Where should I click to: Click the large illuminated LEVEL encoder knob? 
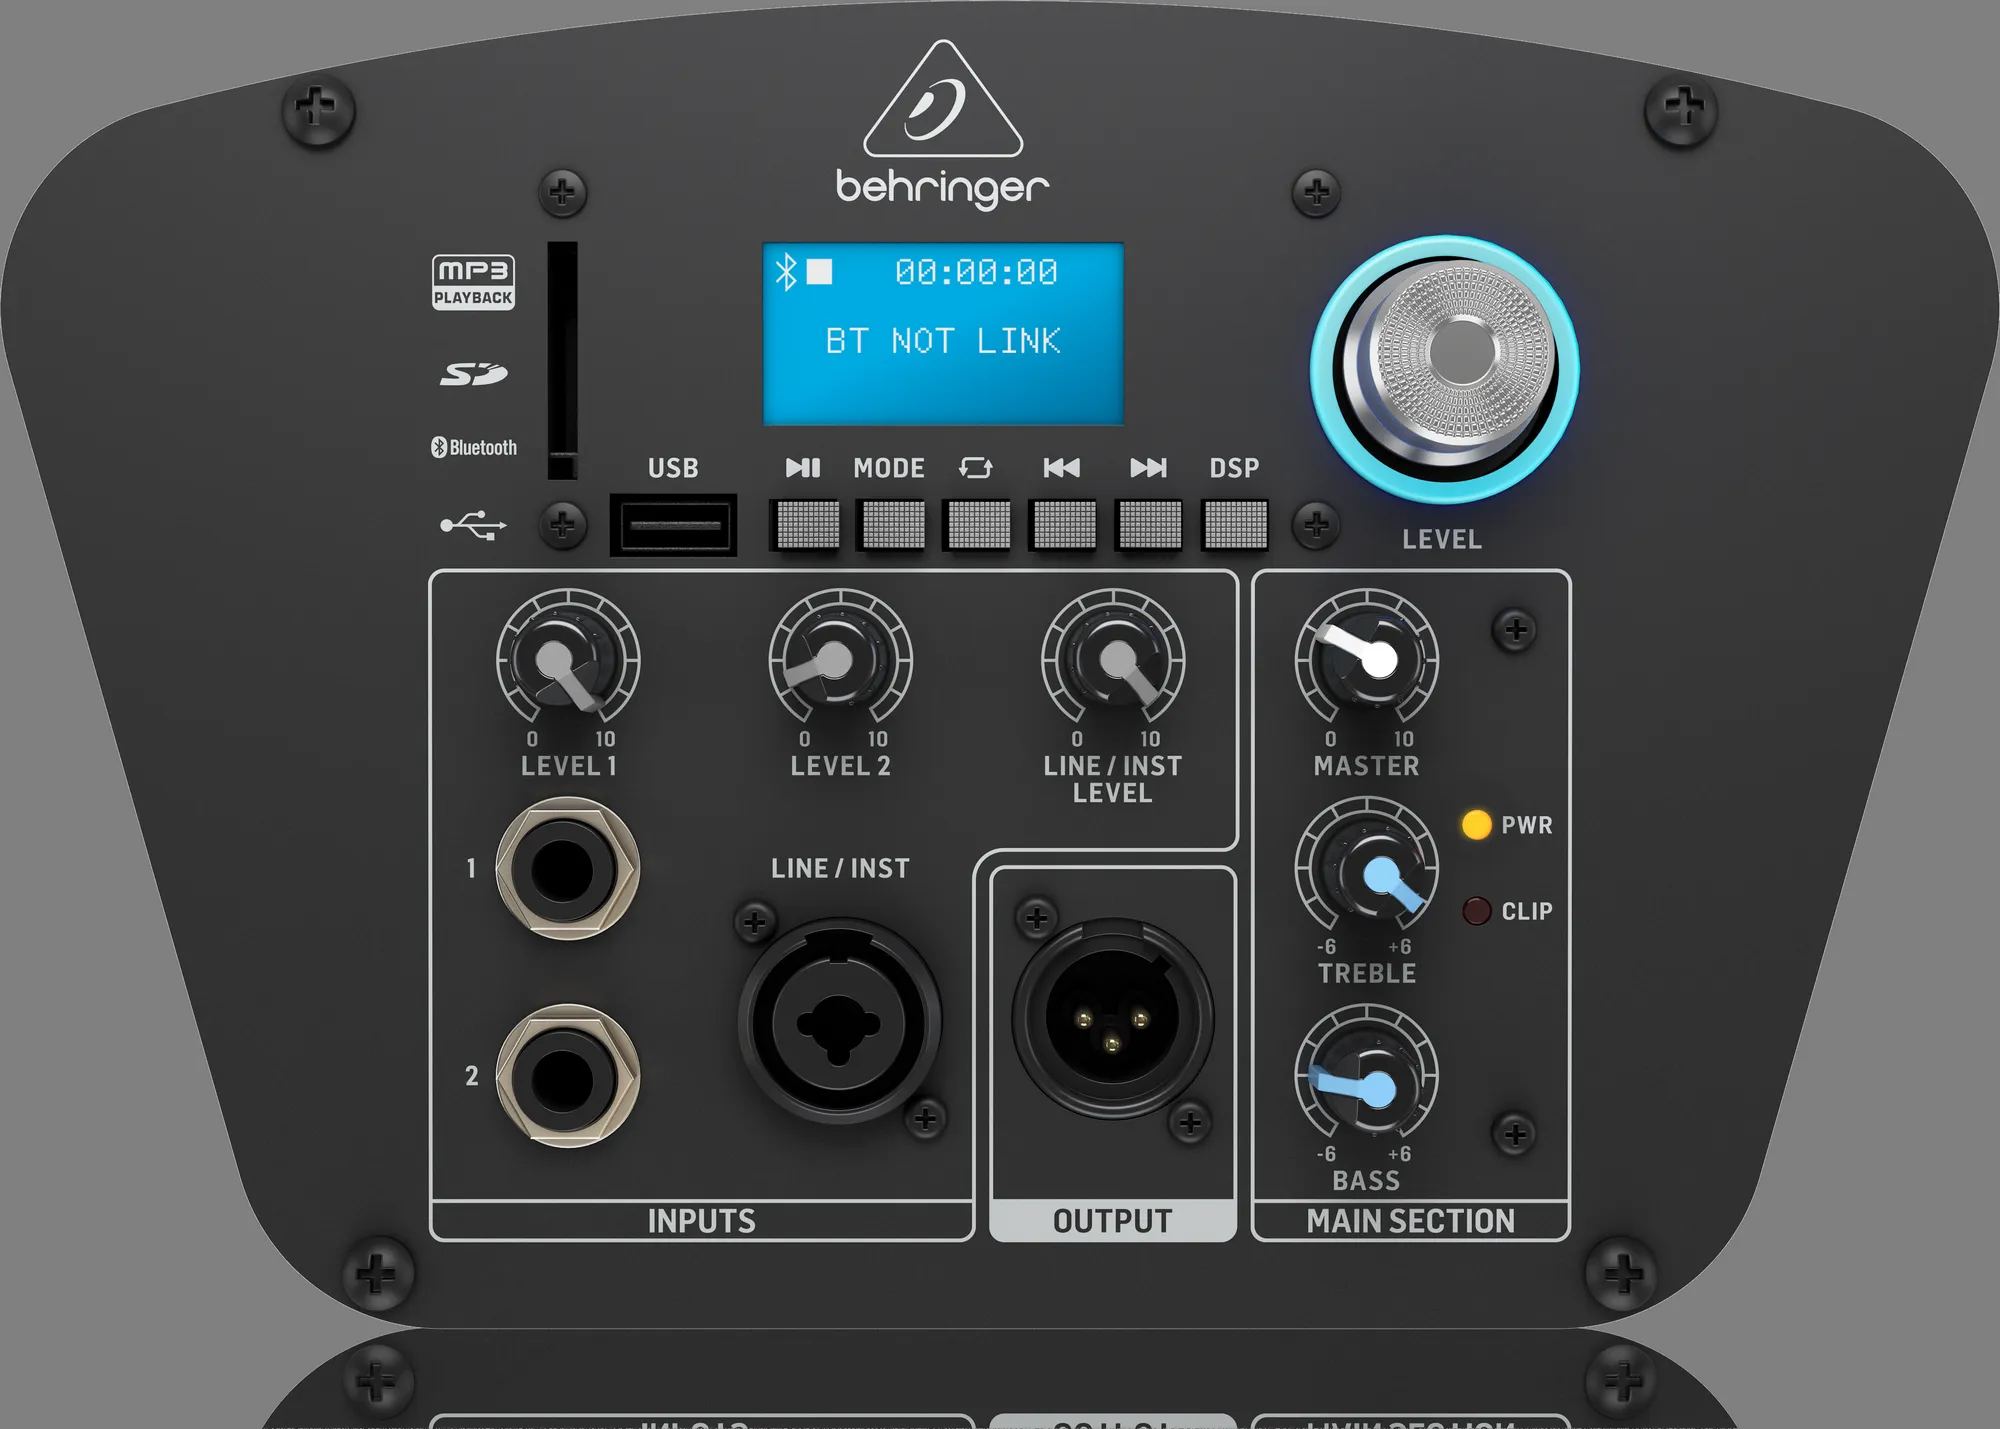point(1445,369)
